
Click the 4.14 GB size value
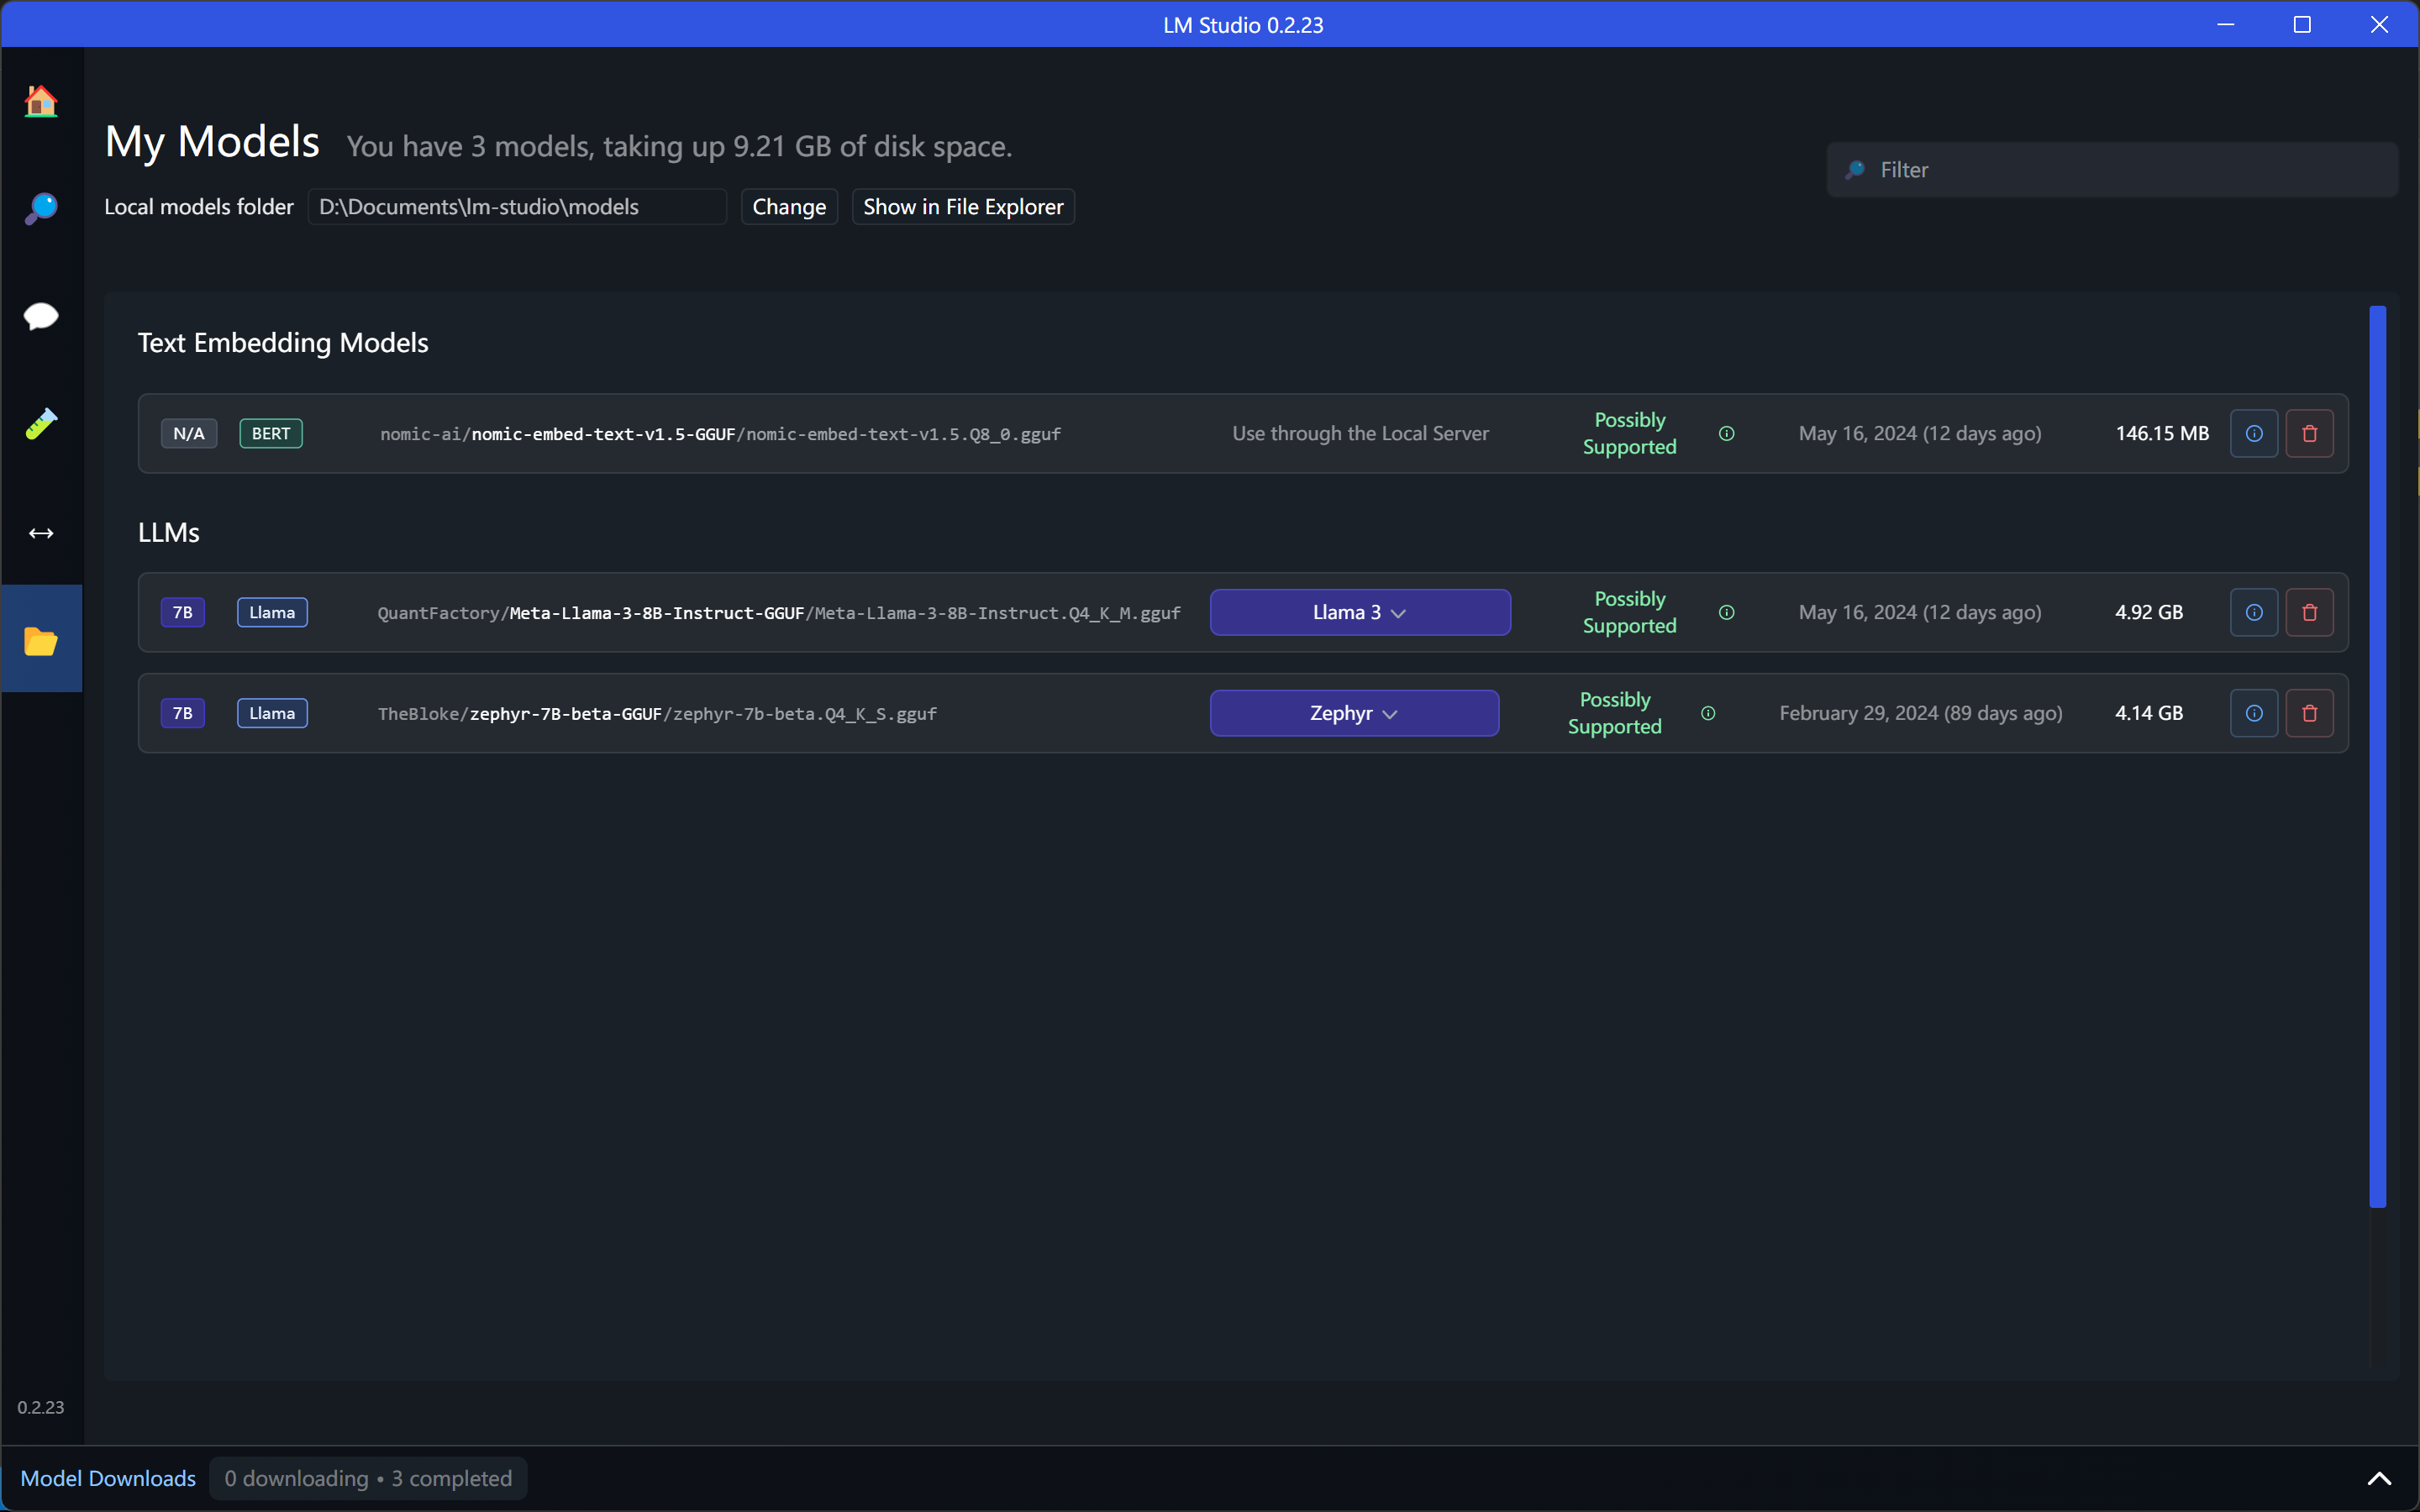2149,713
